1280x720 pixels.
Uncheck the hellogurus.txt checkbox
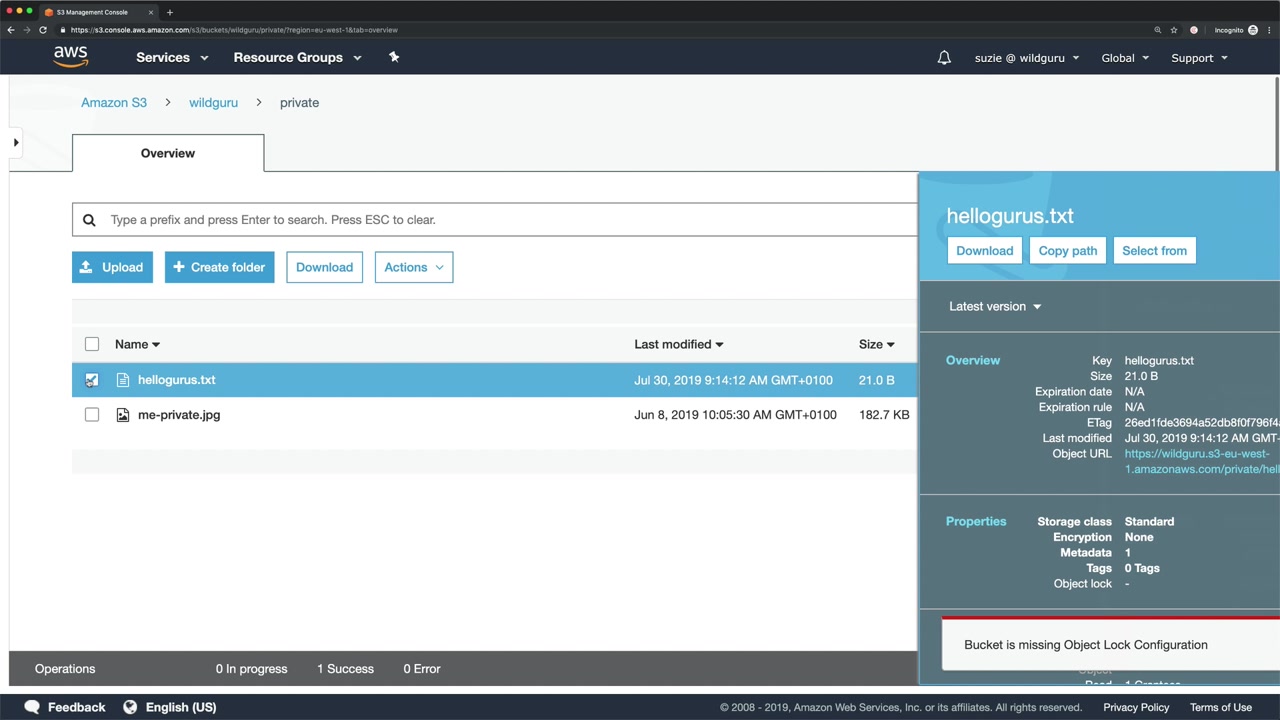(x=92, y=380)
